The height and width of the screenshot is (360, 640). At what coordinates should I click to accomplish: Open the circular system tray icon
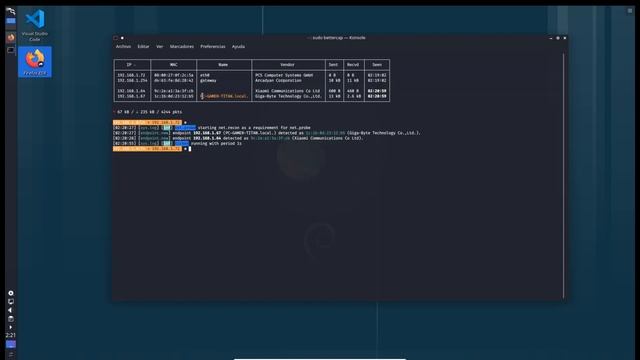coord(11,293)
